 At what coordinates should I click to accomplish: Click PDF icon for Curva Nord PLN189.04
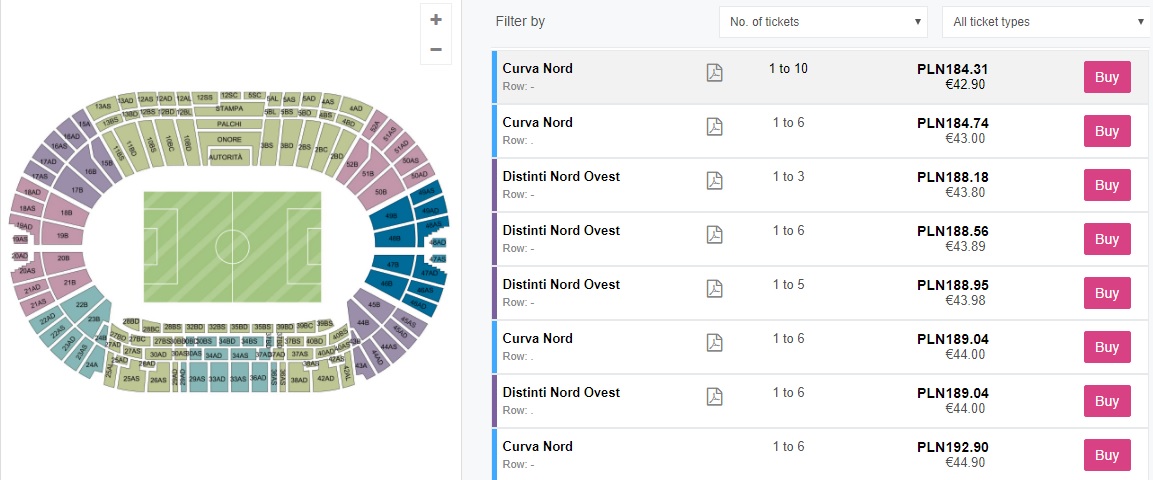tap(714, 343)
